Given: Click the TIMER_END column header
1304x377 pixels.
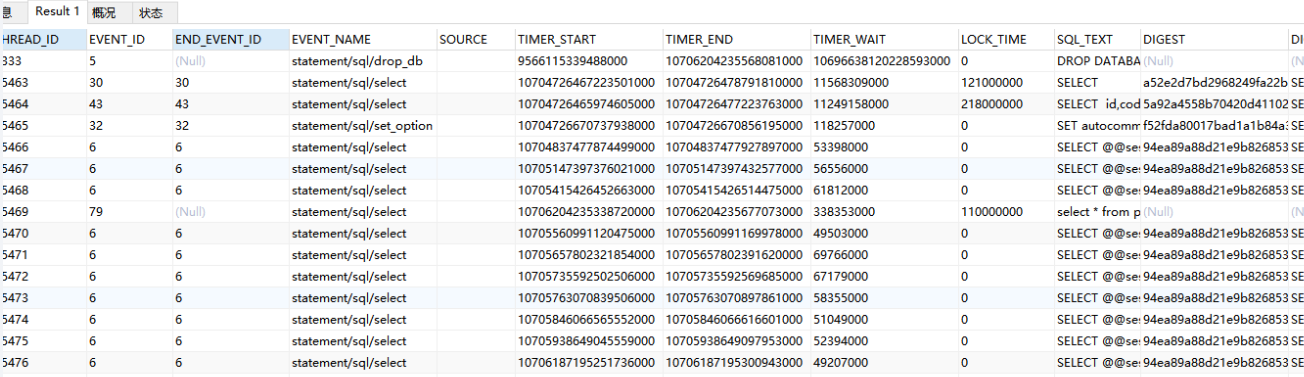Looking at the screenshot, I should [735, 39].
